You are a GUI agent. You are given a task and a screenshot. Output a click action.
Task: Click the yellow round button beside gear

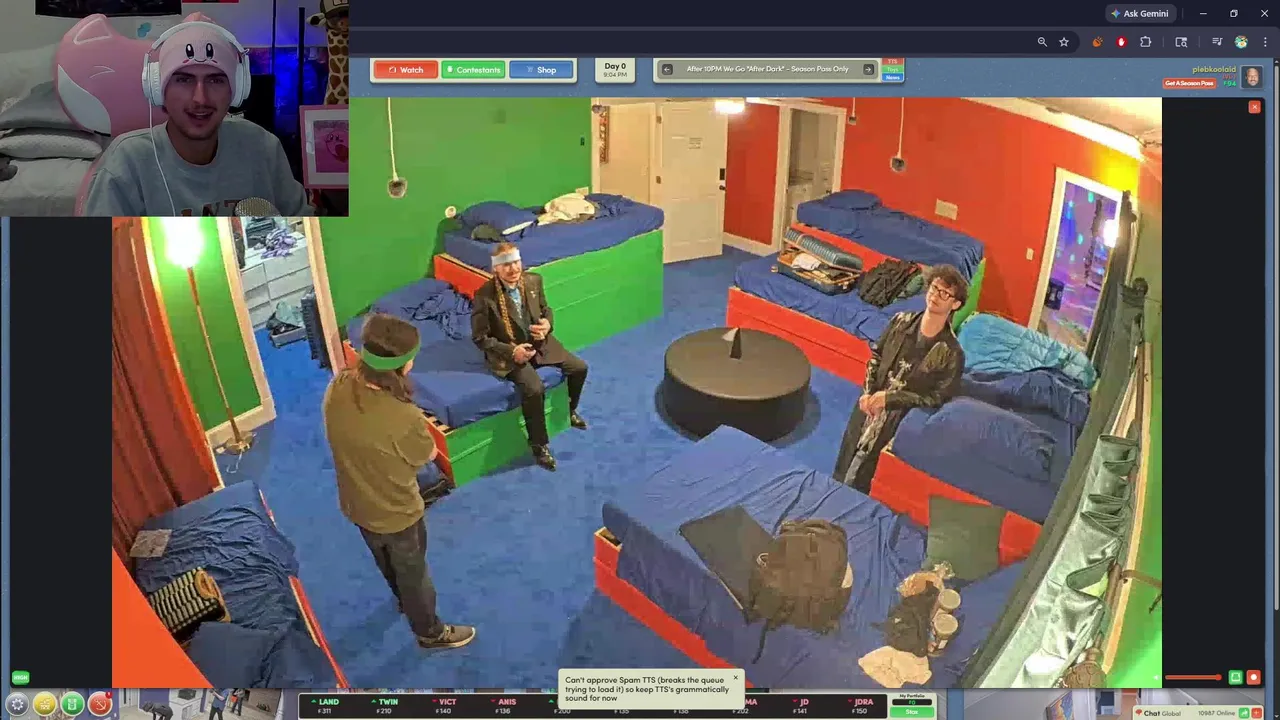click(45, 705)
